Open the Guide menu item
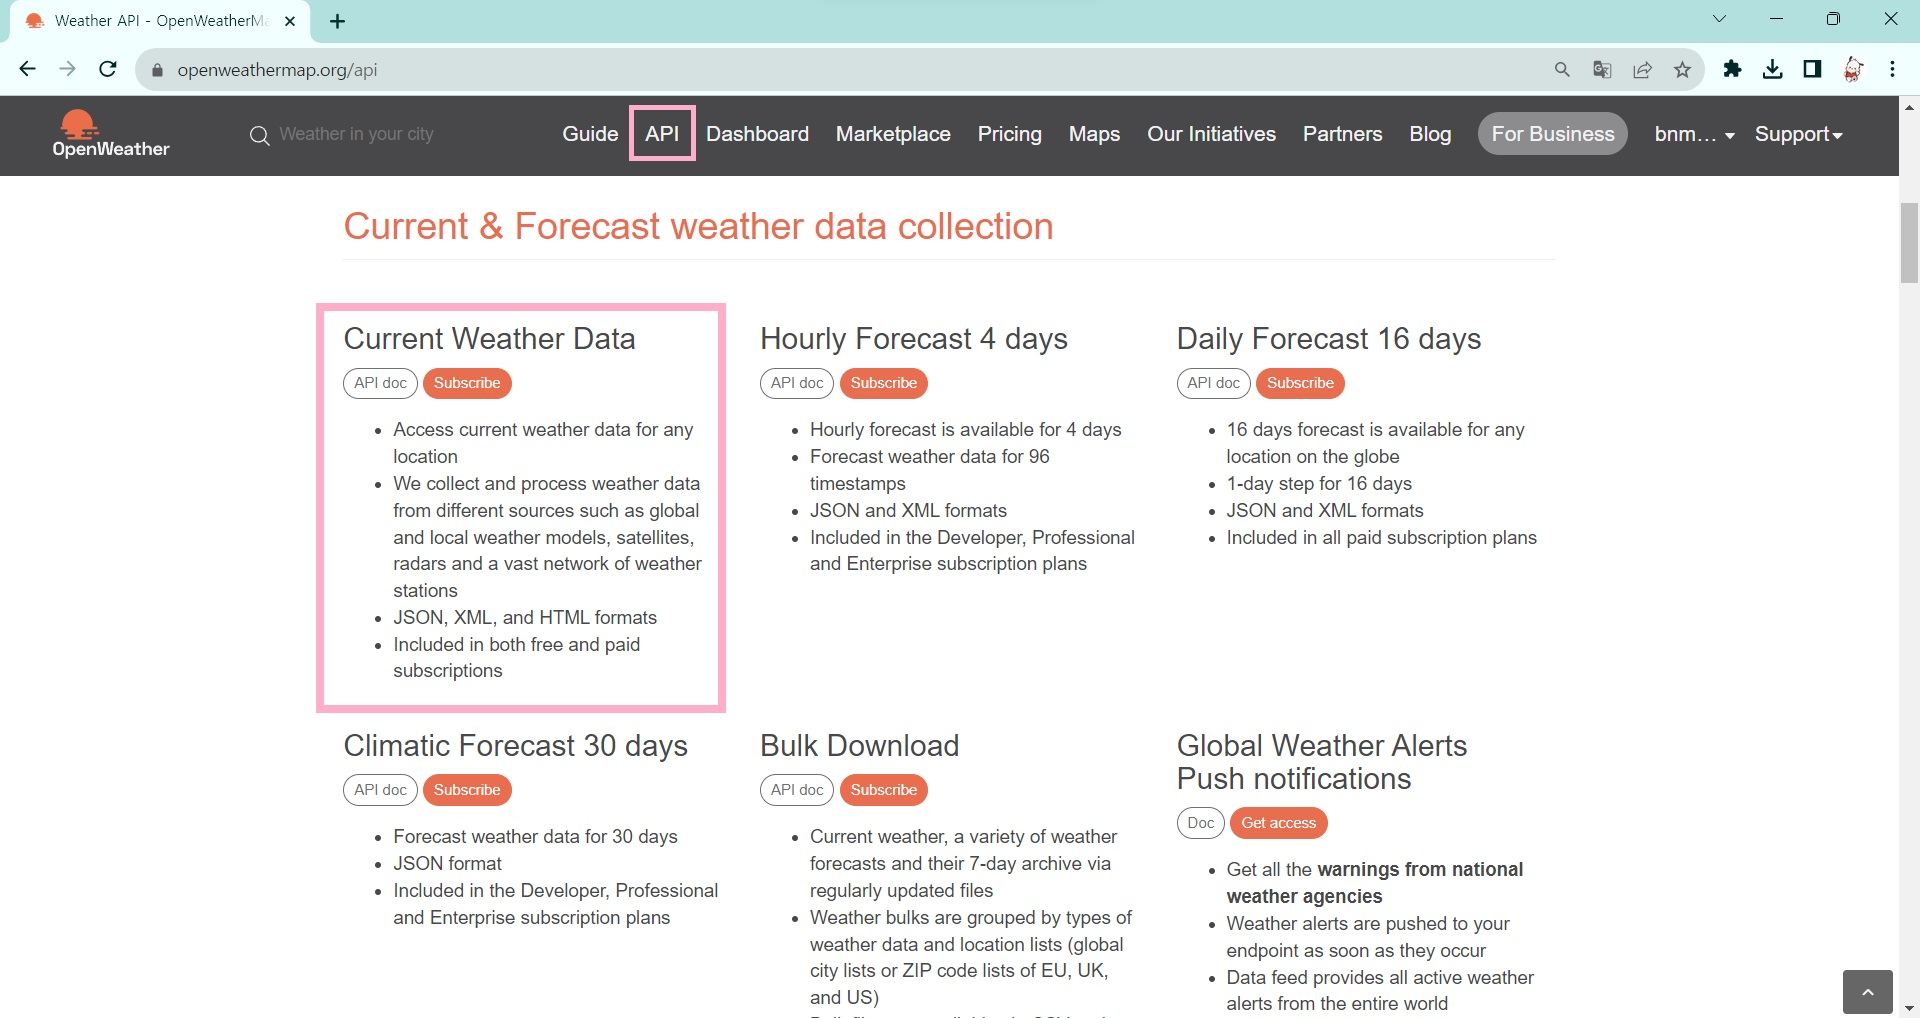Image resolution: width=1920 pixels, height=1018 pixels. pyautogui.click(x=590, y=134)
